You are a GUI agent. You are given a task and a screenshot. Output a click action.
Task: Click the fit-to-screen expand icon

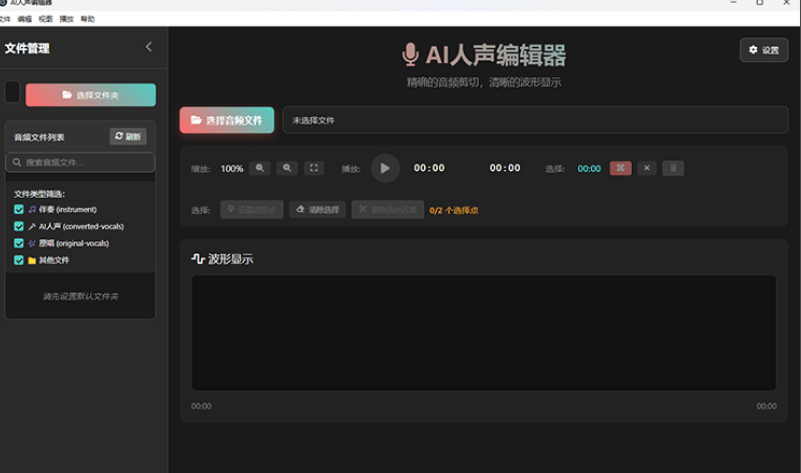pyautogui.click(x=314, y=168)
